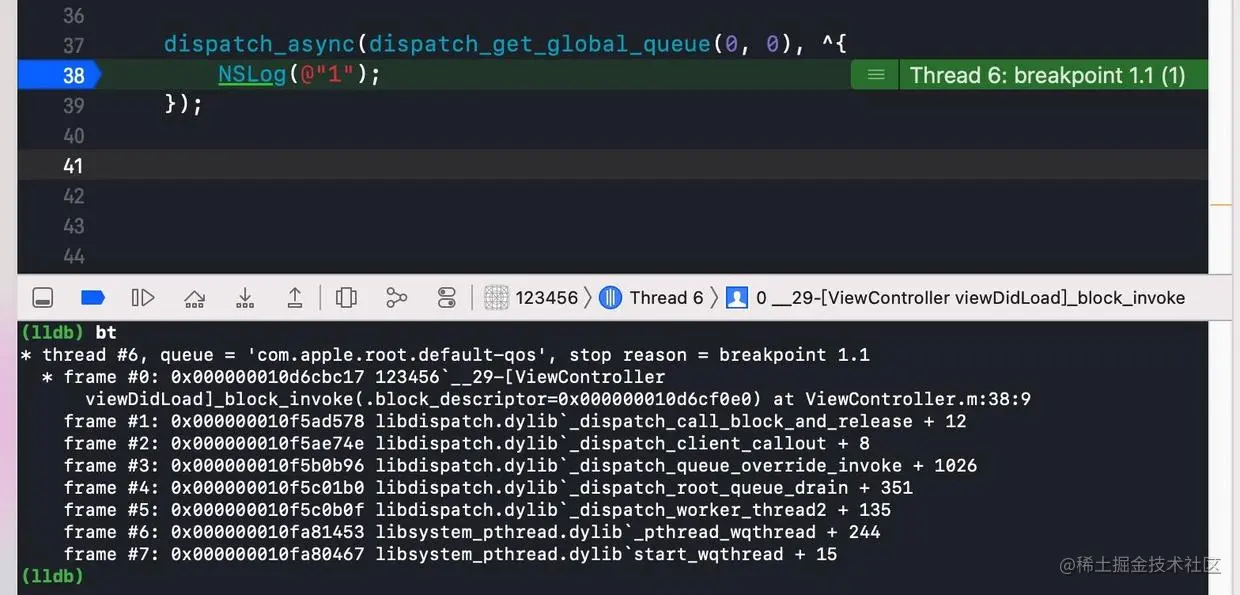1240x595 pixels.
Task: Click the closing }); on line 39
Action: click(x=184, y=105)
